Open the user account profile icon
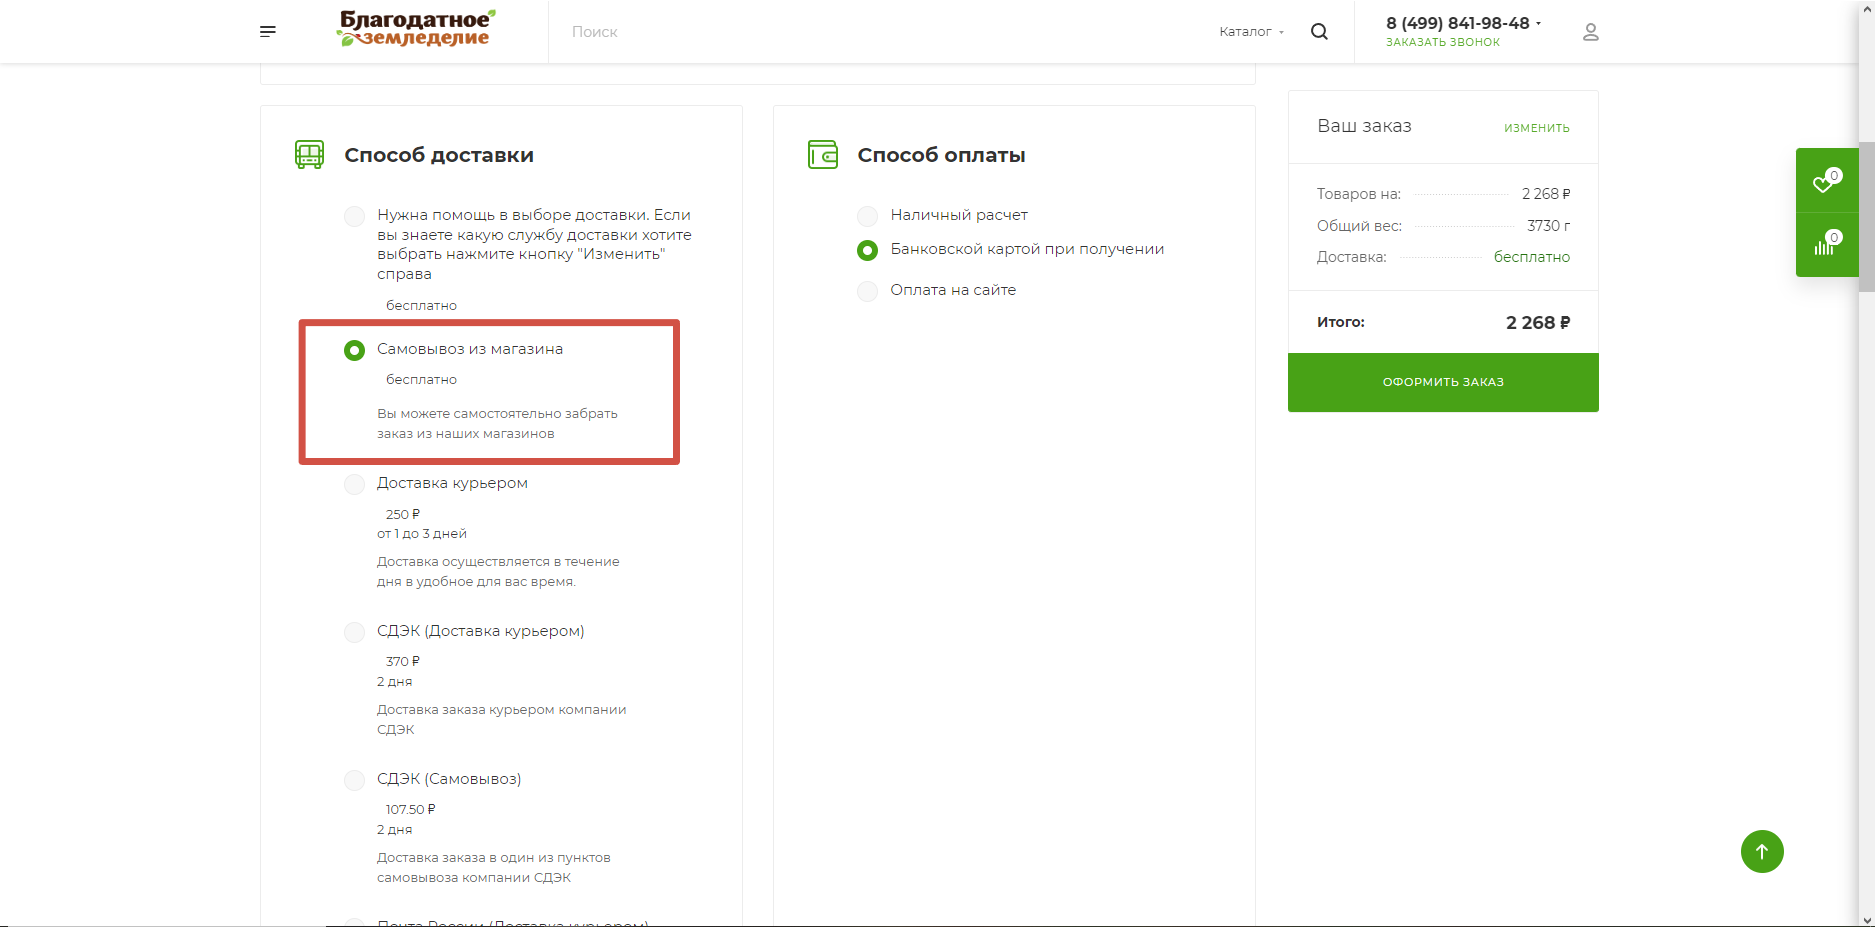 coord(1590,32)
